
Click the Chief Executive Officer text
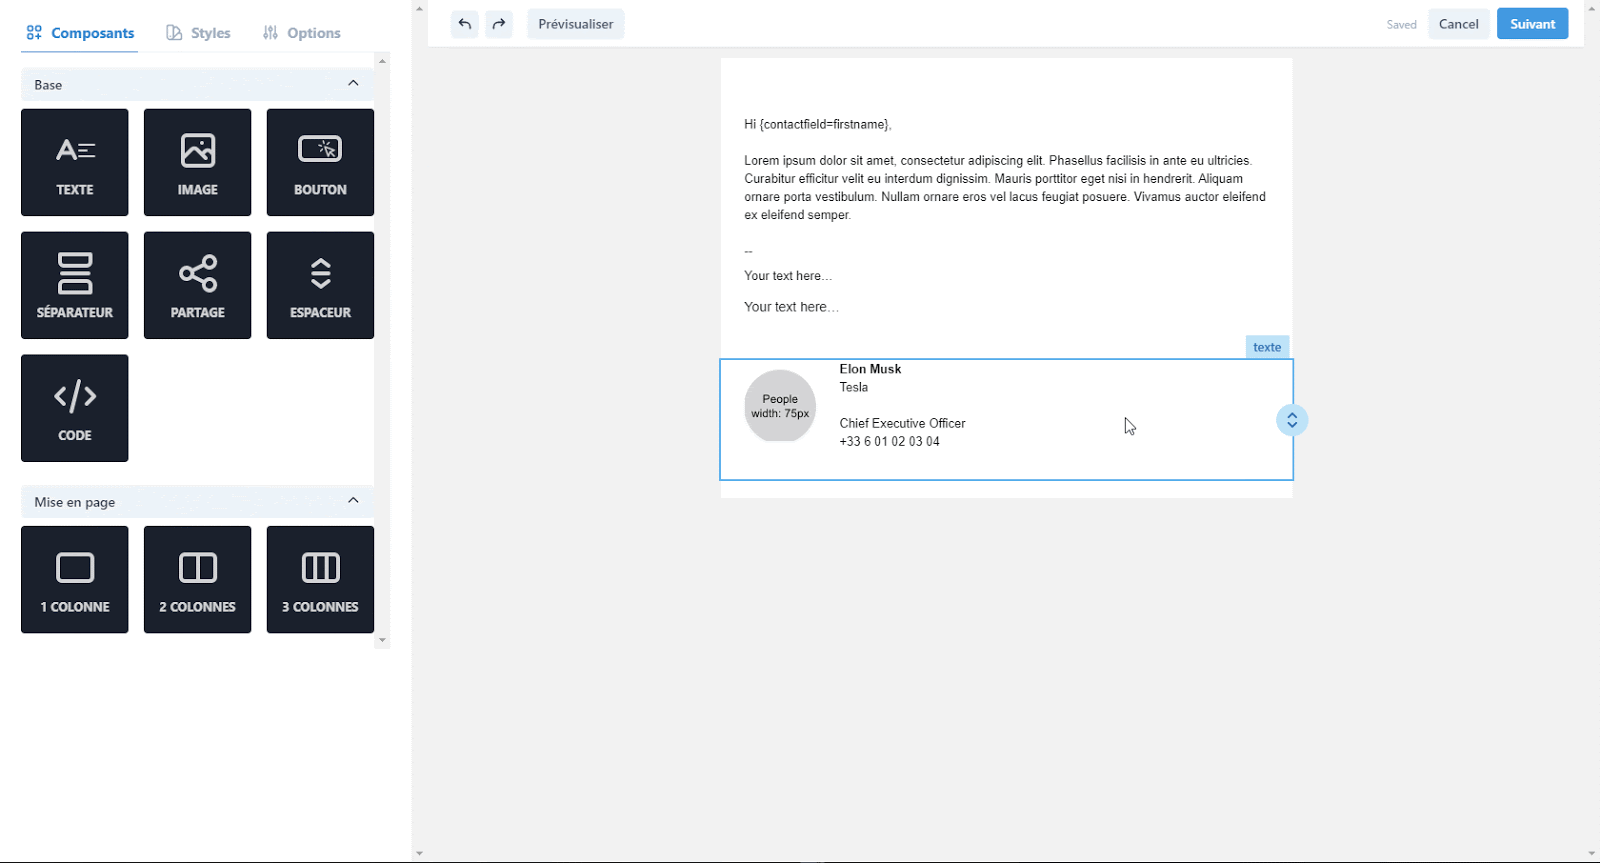[902, 423]
